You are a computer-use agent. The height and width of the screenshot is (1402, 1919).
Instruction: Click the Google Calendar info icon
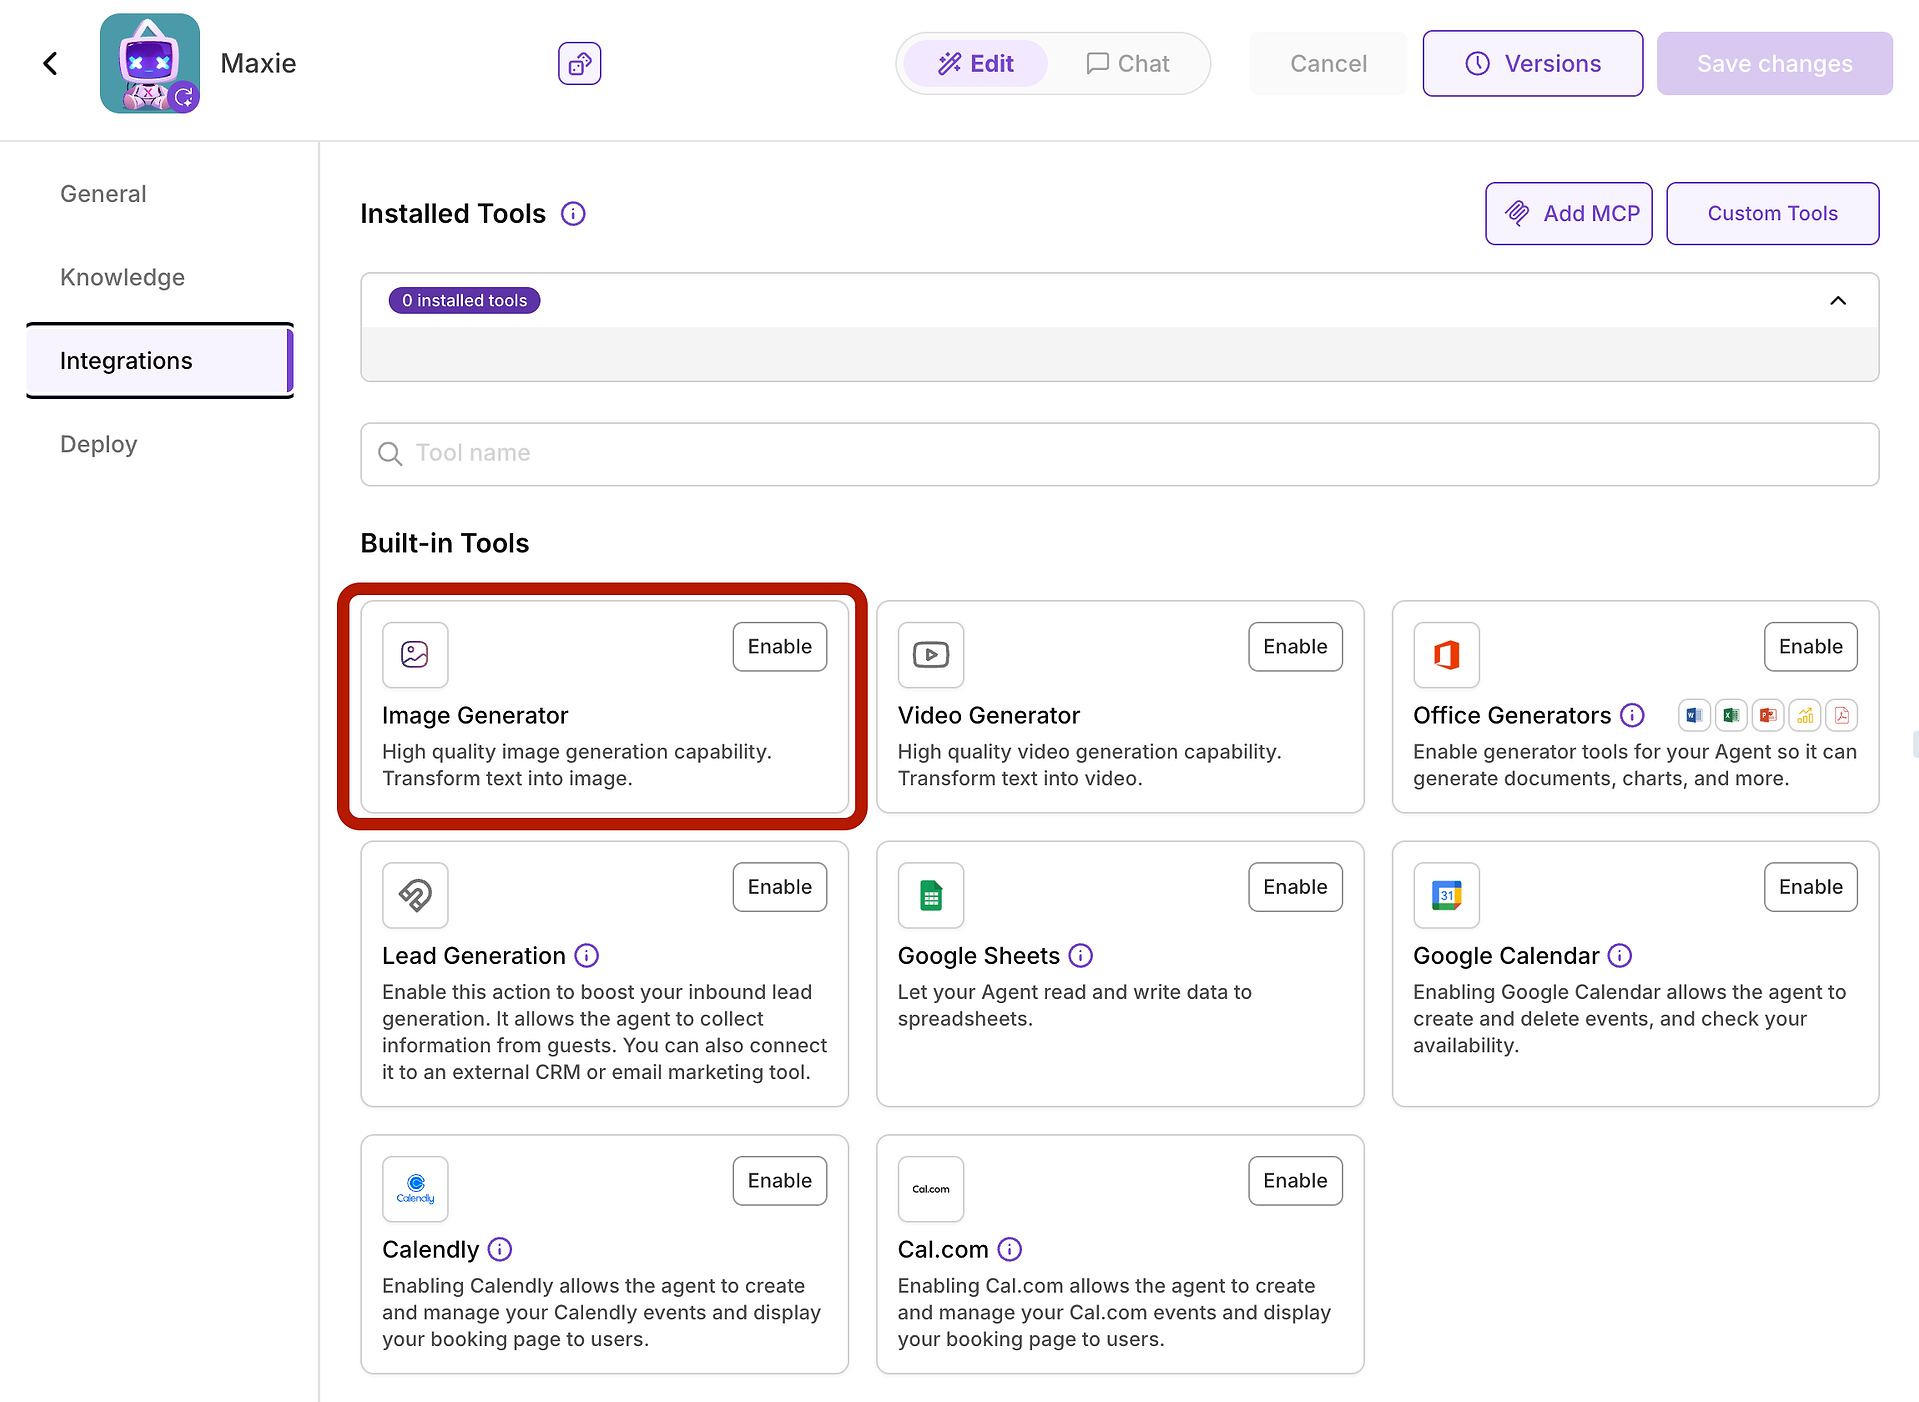1620,956
